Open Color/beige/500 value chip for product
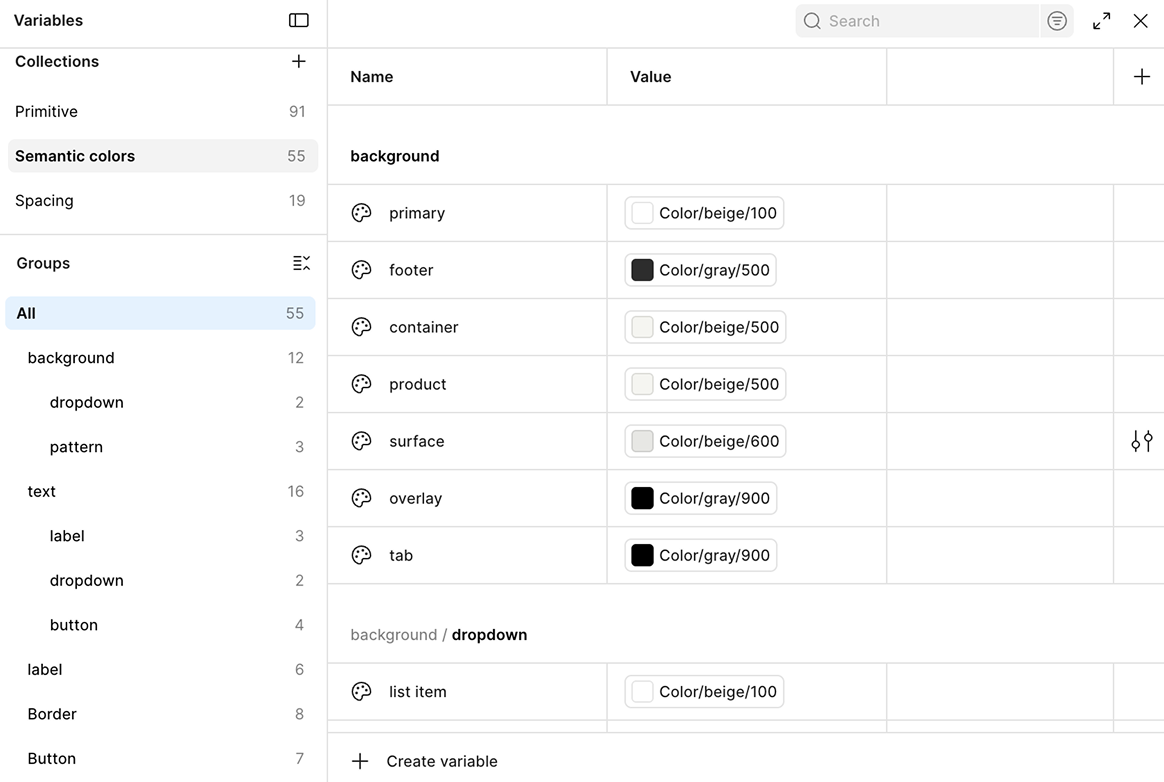This screenshot has height=782, width=1164. coord(705,384)
